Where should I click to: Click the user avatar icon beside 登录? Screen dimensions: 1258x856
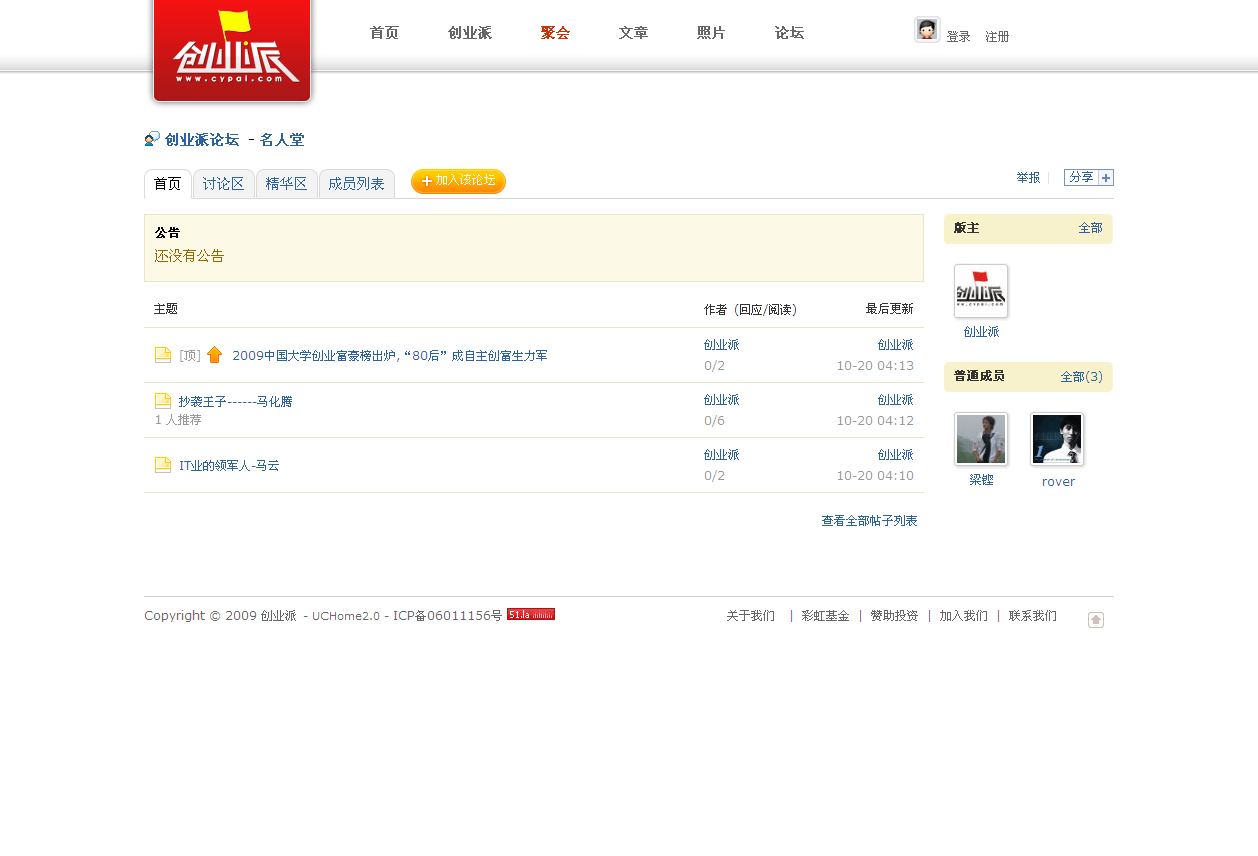927,30
